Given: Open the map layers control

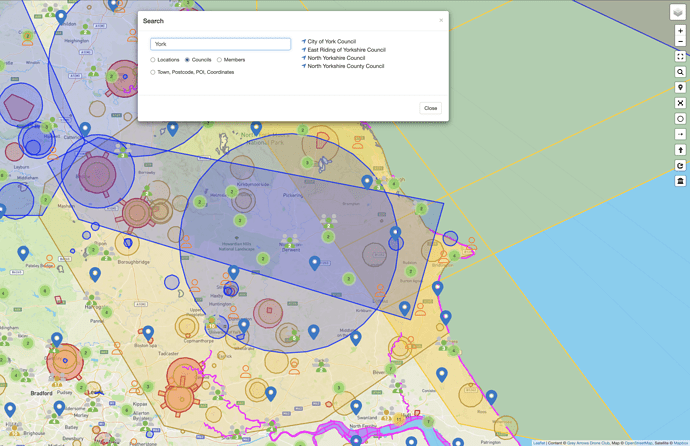Looking at the screenshot, I should point(679,12).
